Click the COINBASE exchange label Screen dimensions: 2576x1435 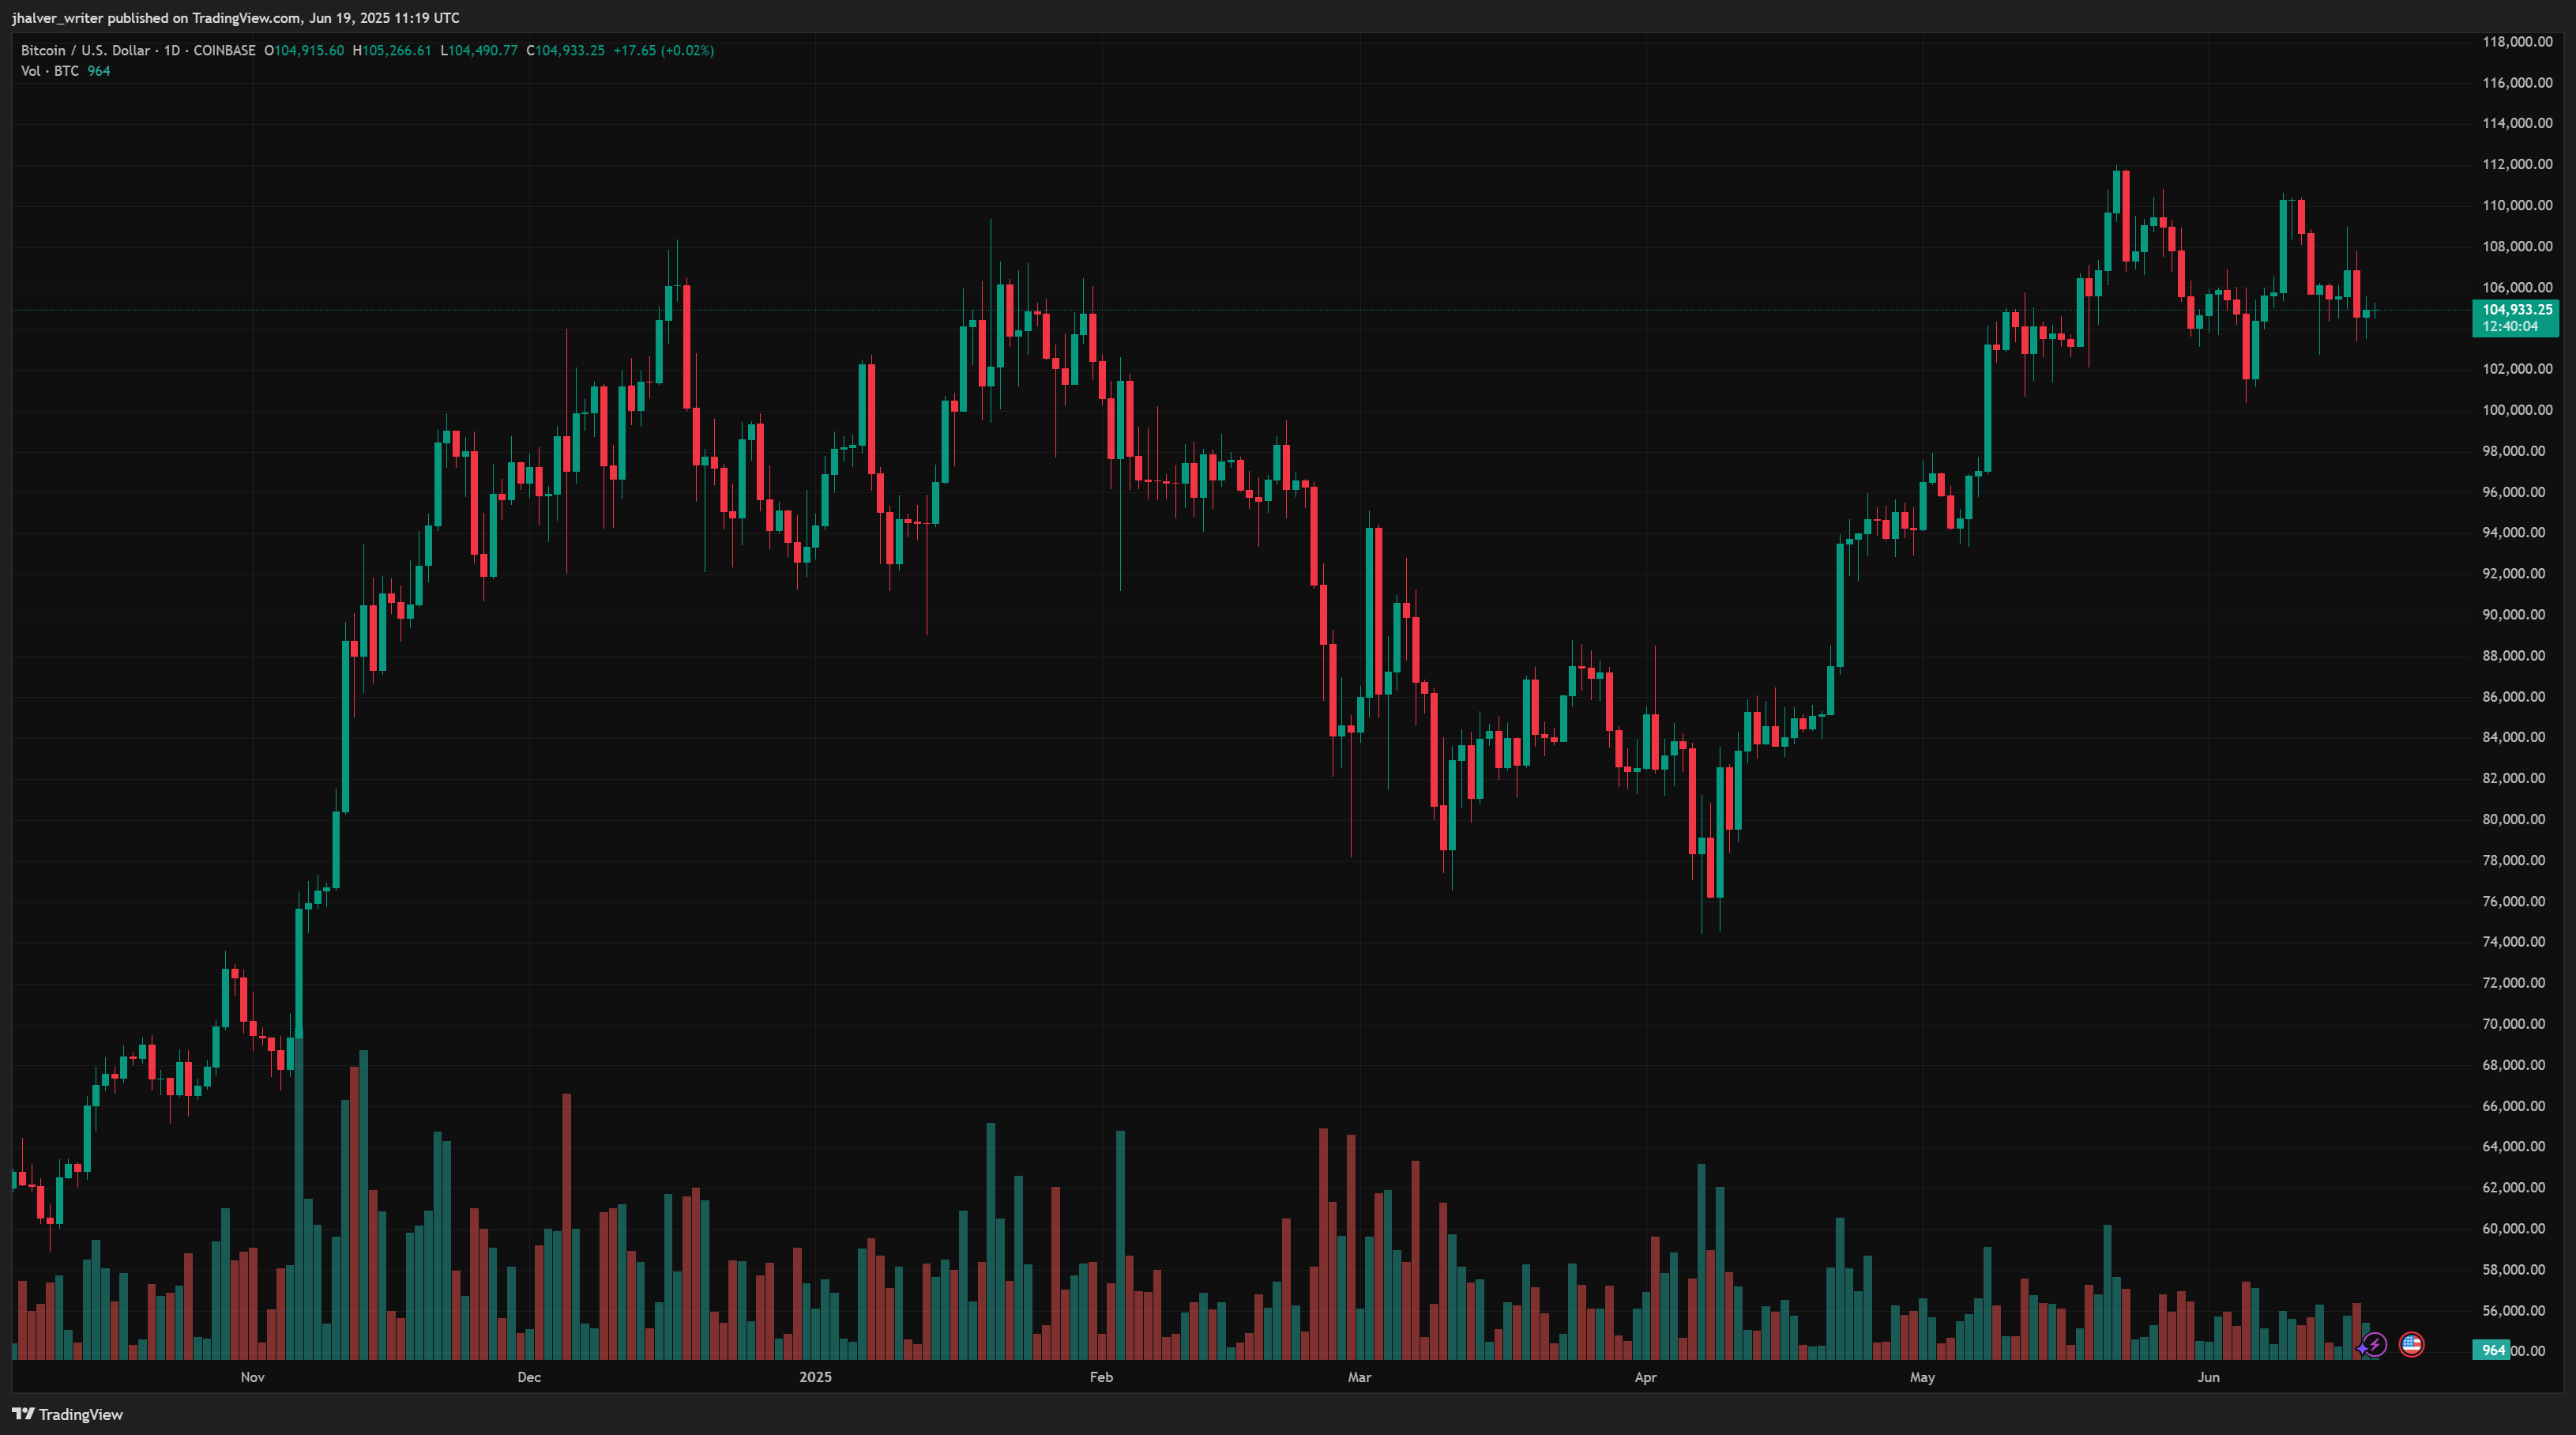point(224,50)
